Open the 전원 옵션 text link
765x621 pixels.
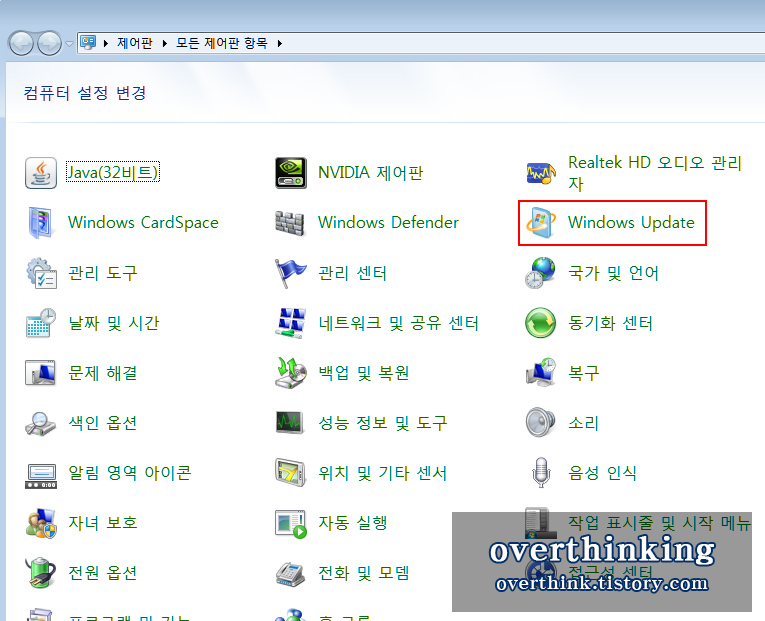(x=102, y=573)
